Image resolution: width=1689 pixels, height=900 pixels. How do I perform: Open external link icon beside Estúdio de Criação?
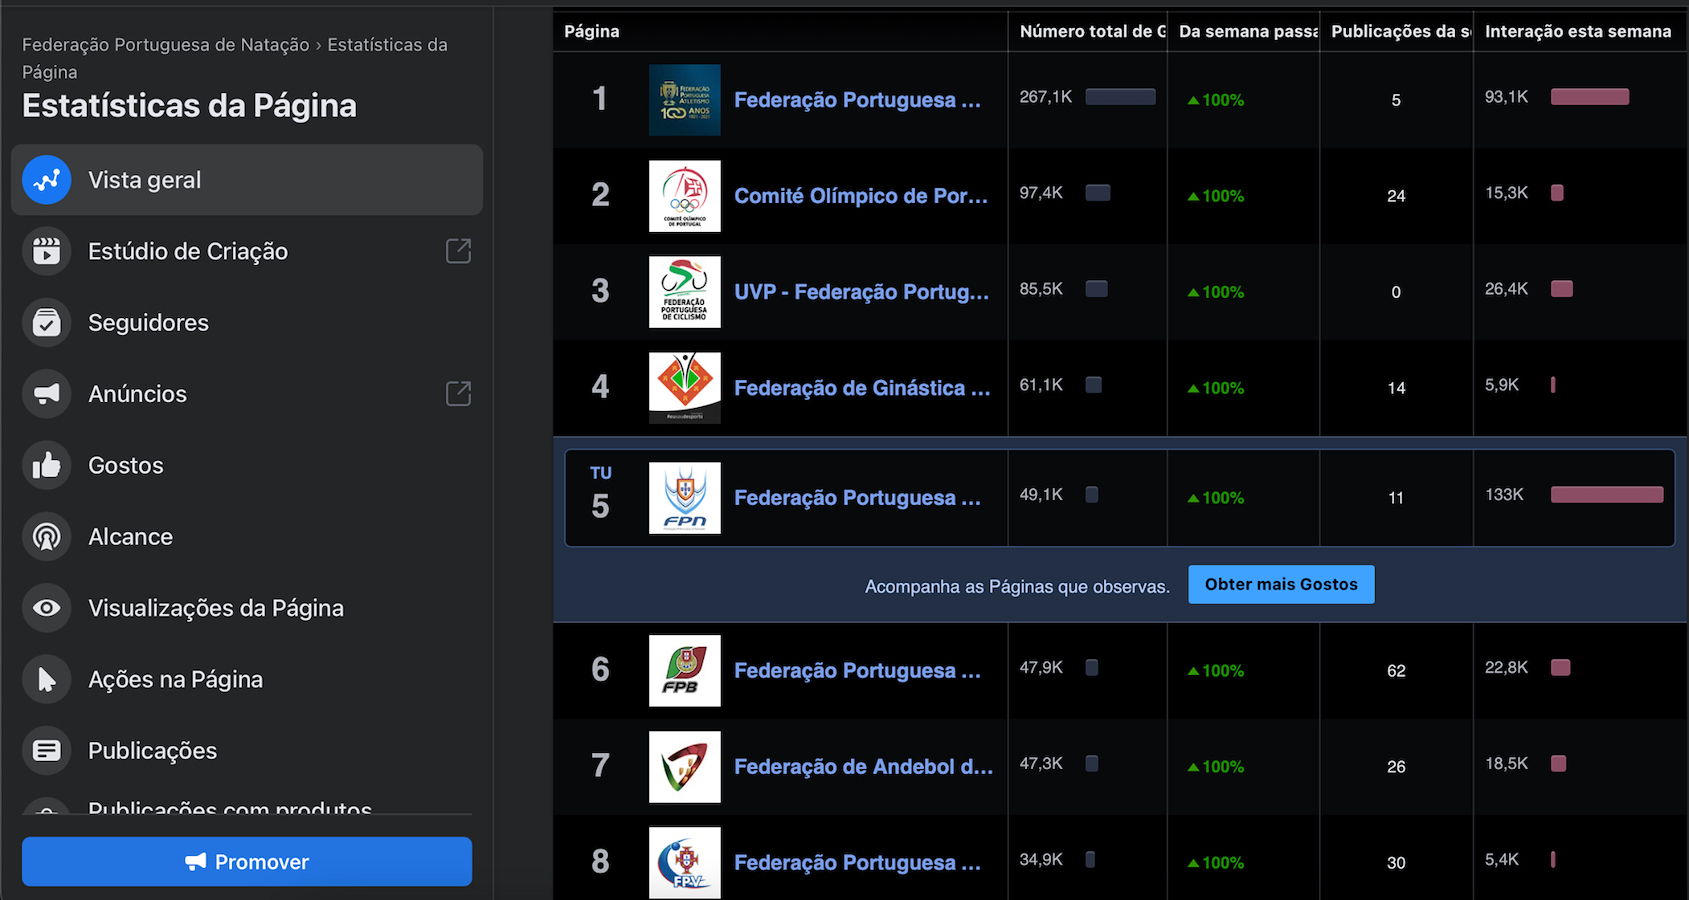pos(458,251)
